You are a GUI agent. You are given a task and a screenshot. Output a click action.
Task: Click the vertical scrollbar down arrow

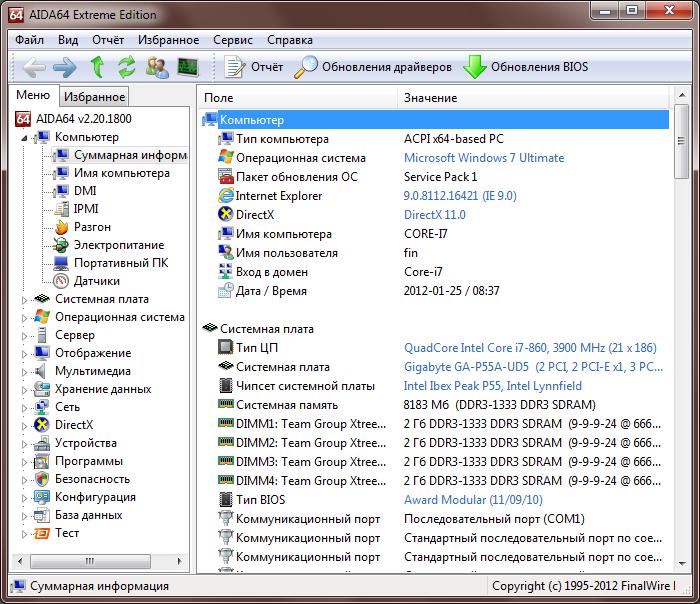click(x=682, y=563)
